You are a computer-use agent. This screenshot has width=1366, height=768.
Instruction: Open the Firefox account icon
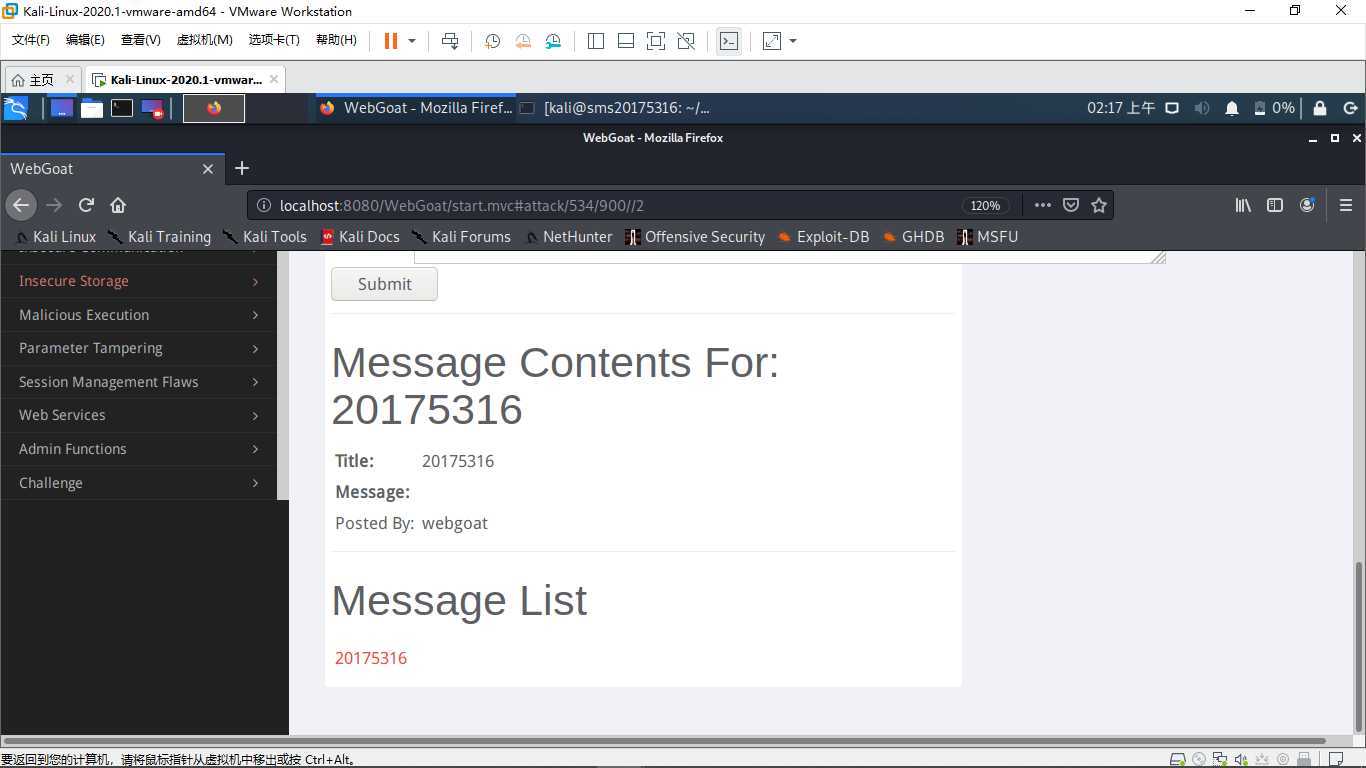coord(1307,205)
